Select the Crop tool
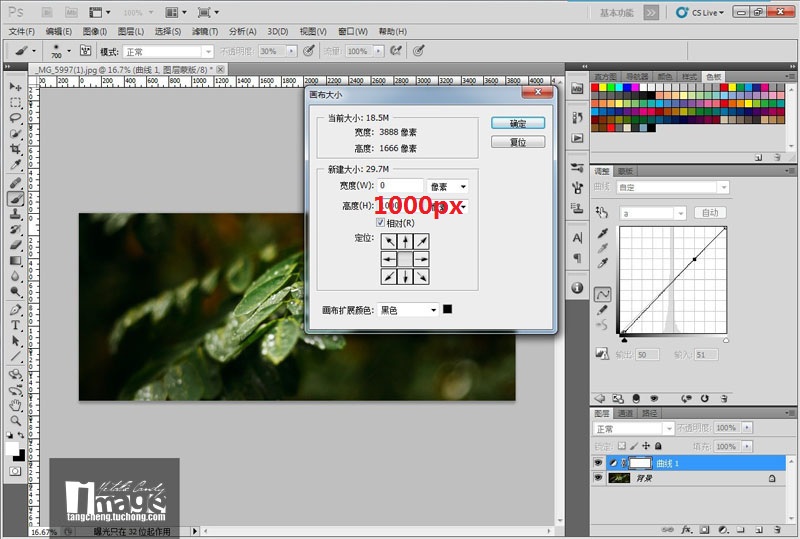 tap(16, 148)
